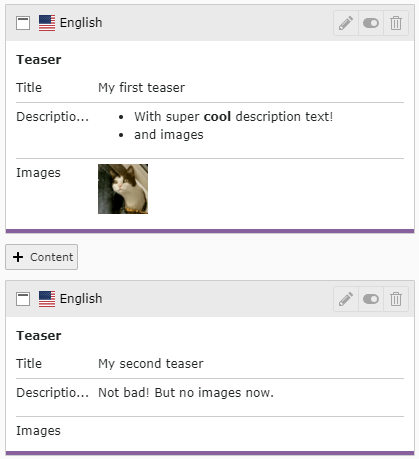Click the 'With super cool description text!' bullet
This screenshot has width=419, height=459.
tap(234, 117)
